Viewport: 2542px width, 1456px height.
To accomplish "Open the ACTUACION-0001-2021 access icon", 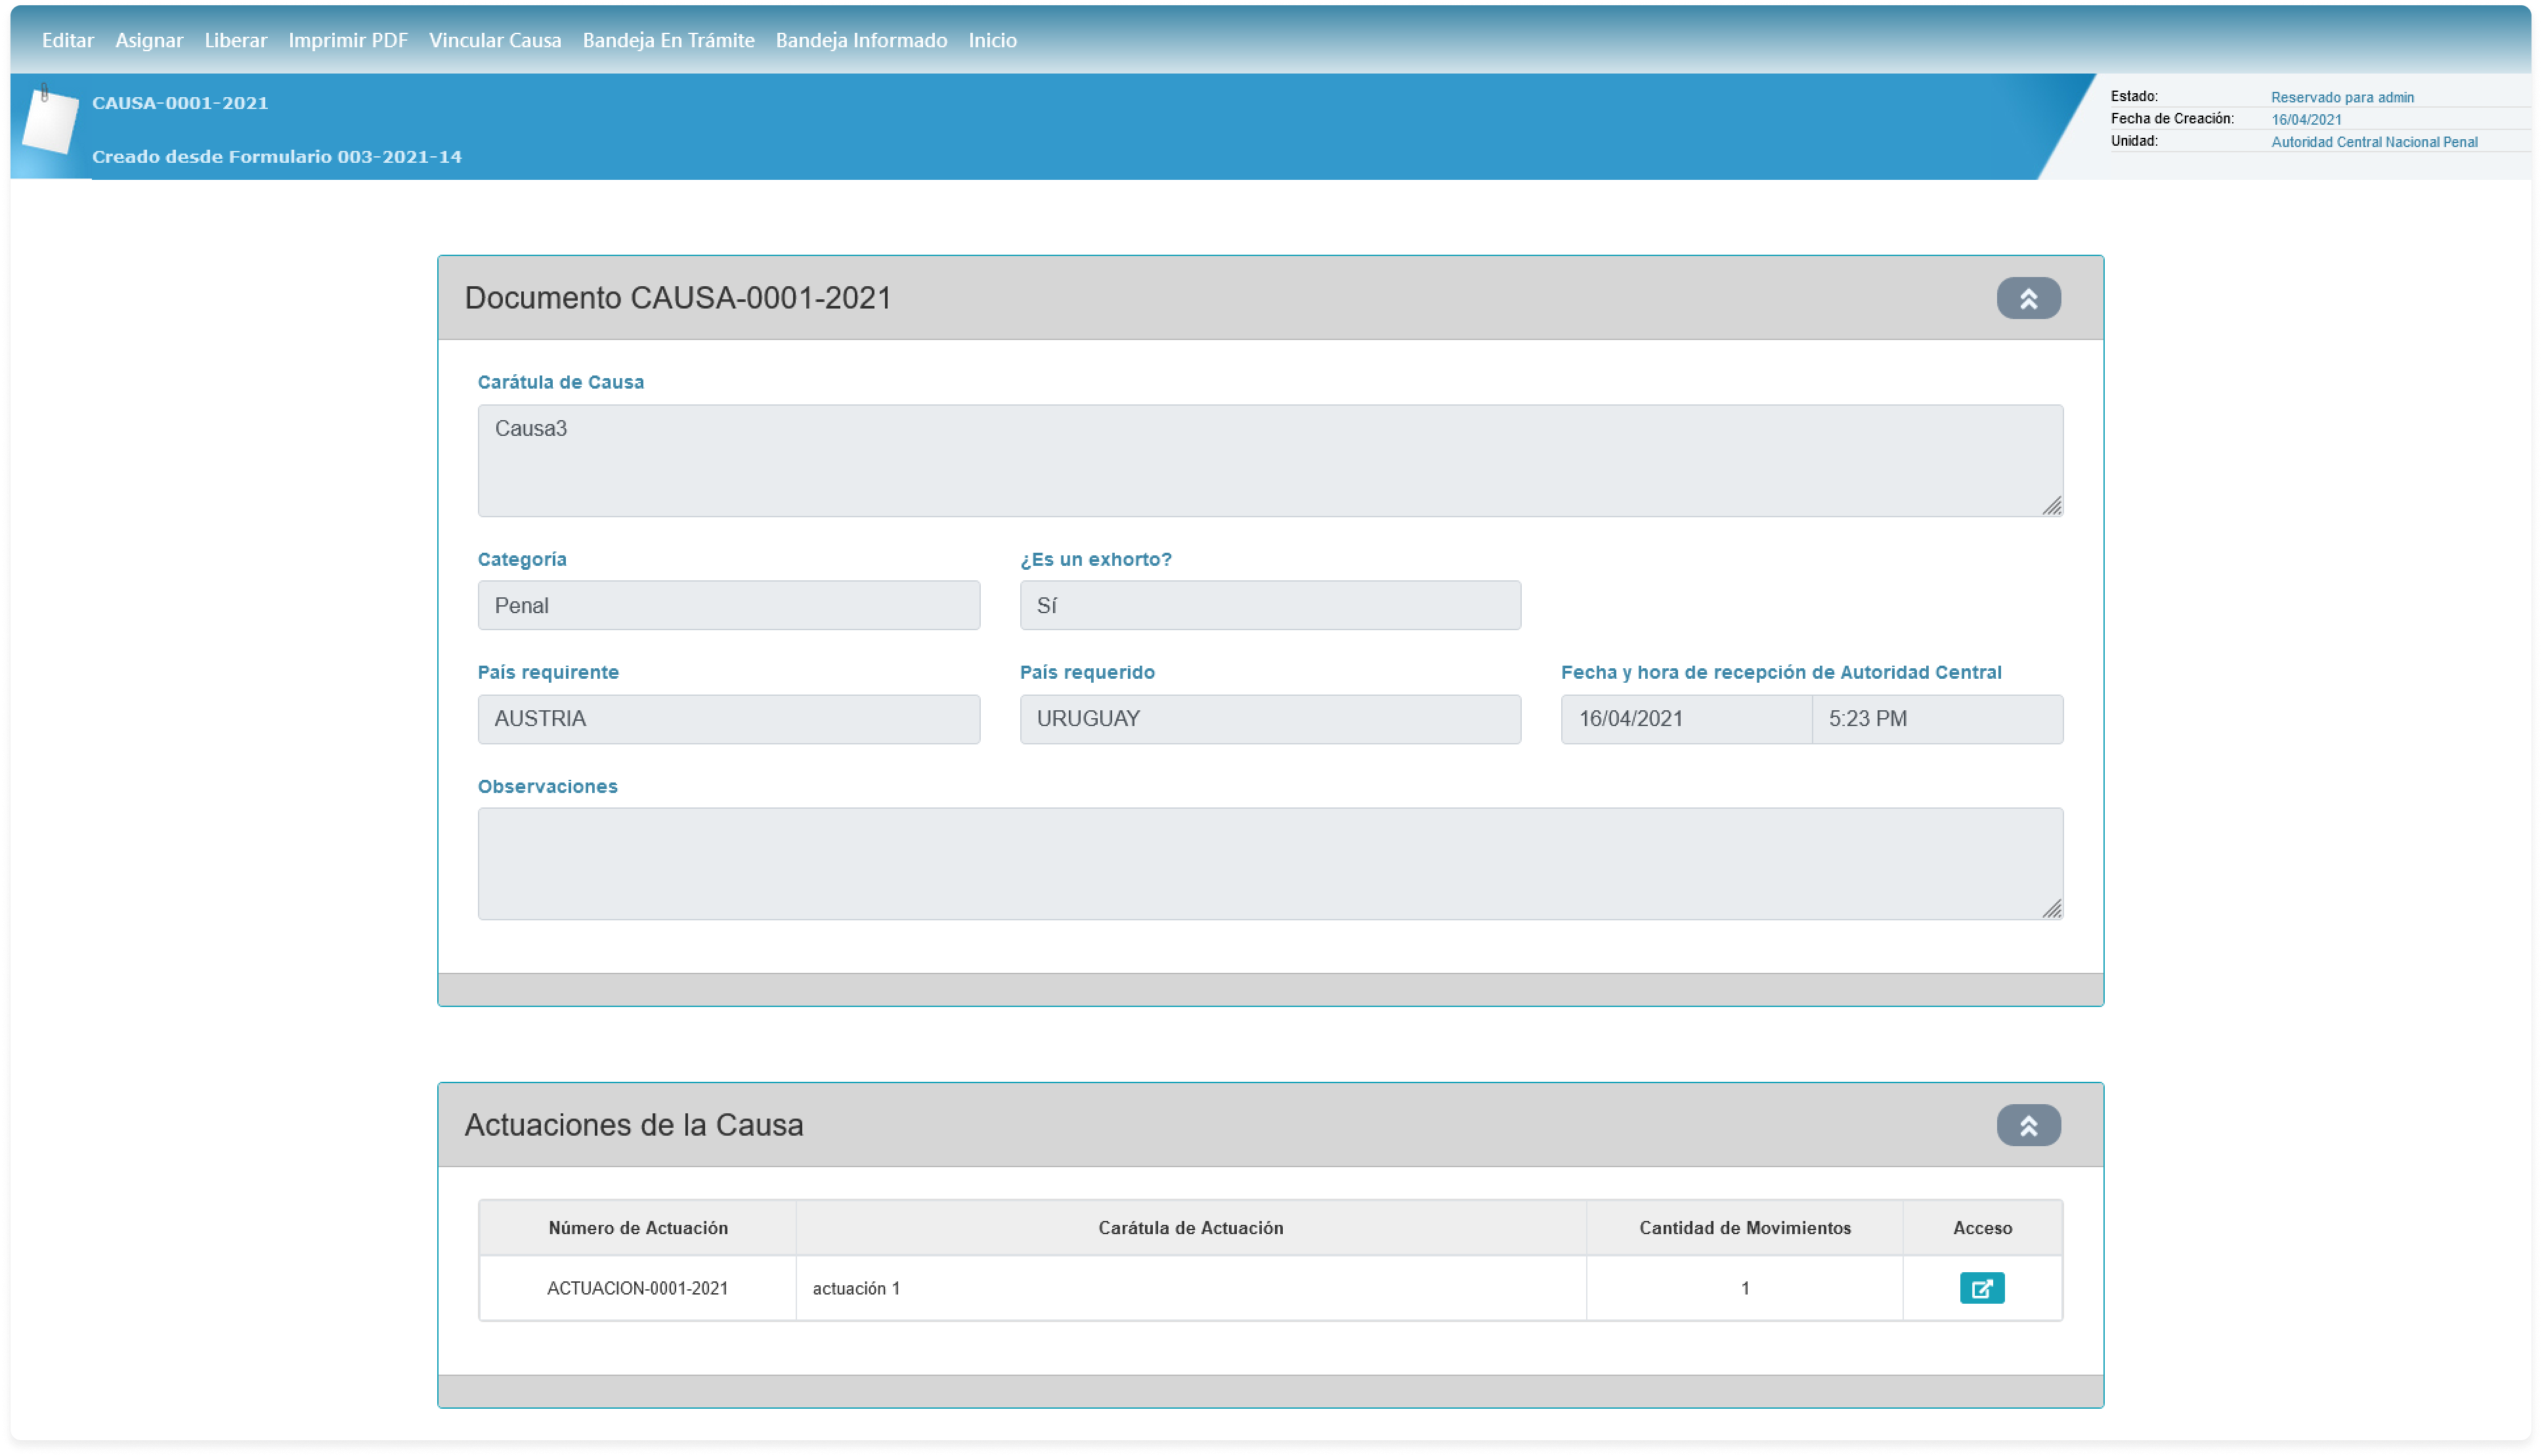I will coord(1981,1288).
